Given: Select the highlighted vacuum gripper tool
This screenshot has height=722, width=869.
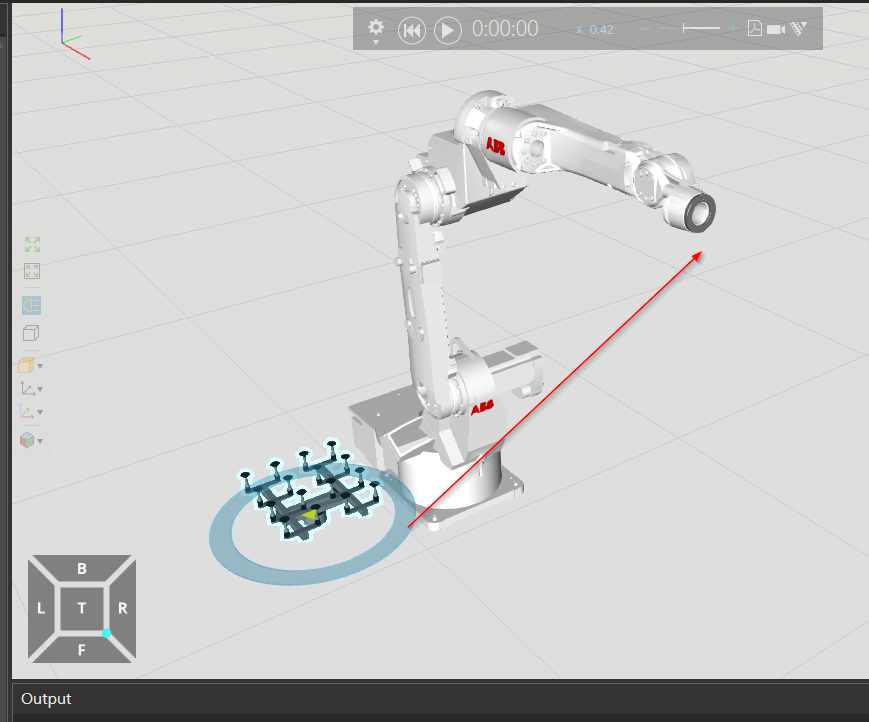Looking at the screenshot, I should [x=310, y=490].
